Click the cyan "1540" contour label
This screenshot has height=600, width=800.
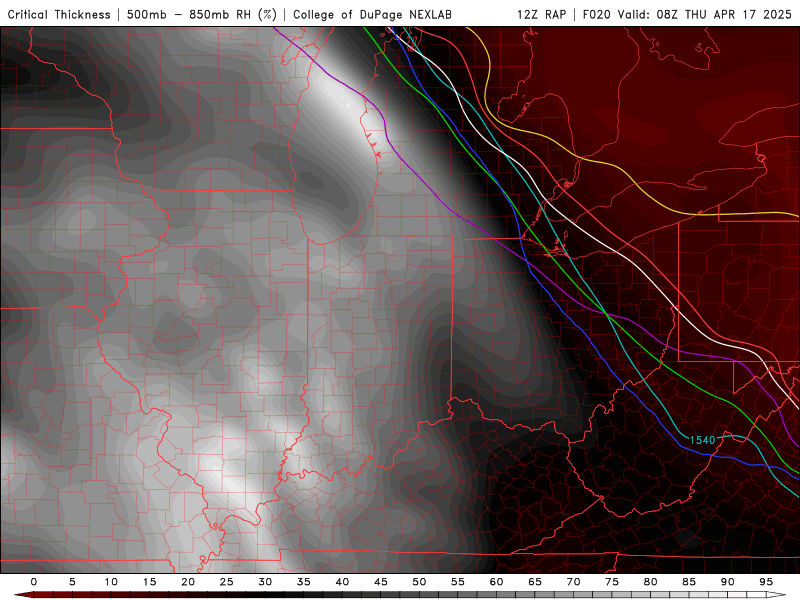(702, 440)
